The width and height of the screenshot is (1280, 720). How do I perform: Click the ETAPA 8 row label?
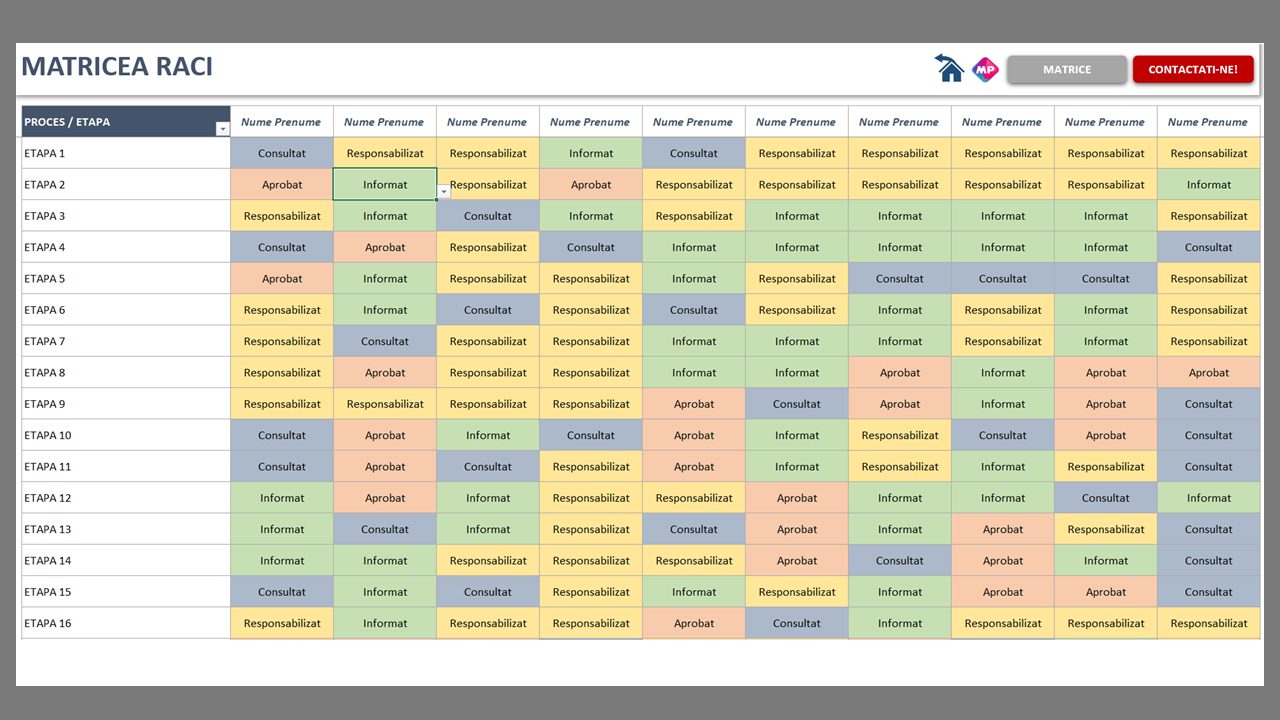point(45,373)
